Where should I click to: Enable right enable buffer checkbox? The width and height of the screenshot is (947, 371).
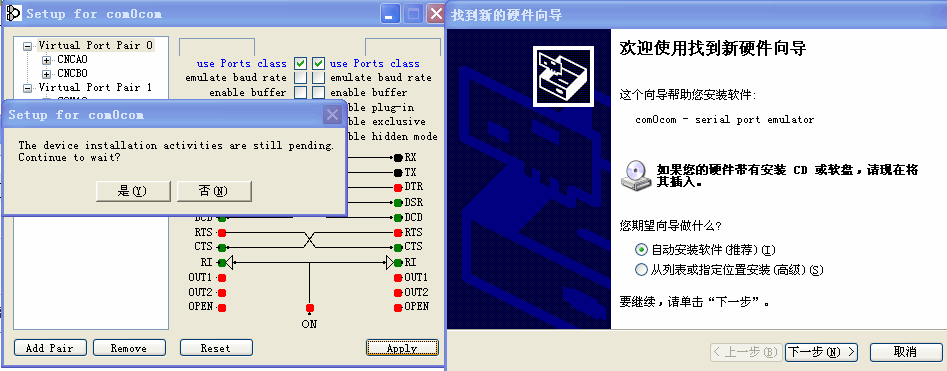pos(319,92)
